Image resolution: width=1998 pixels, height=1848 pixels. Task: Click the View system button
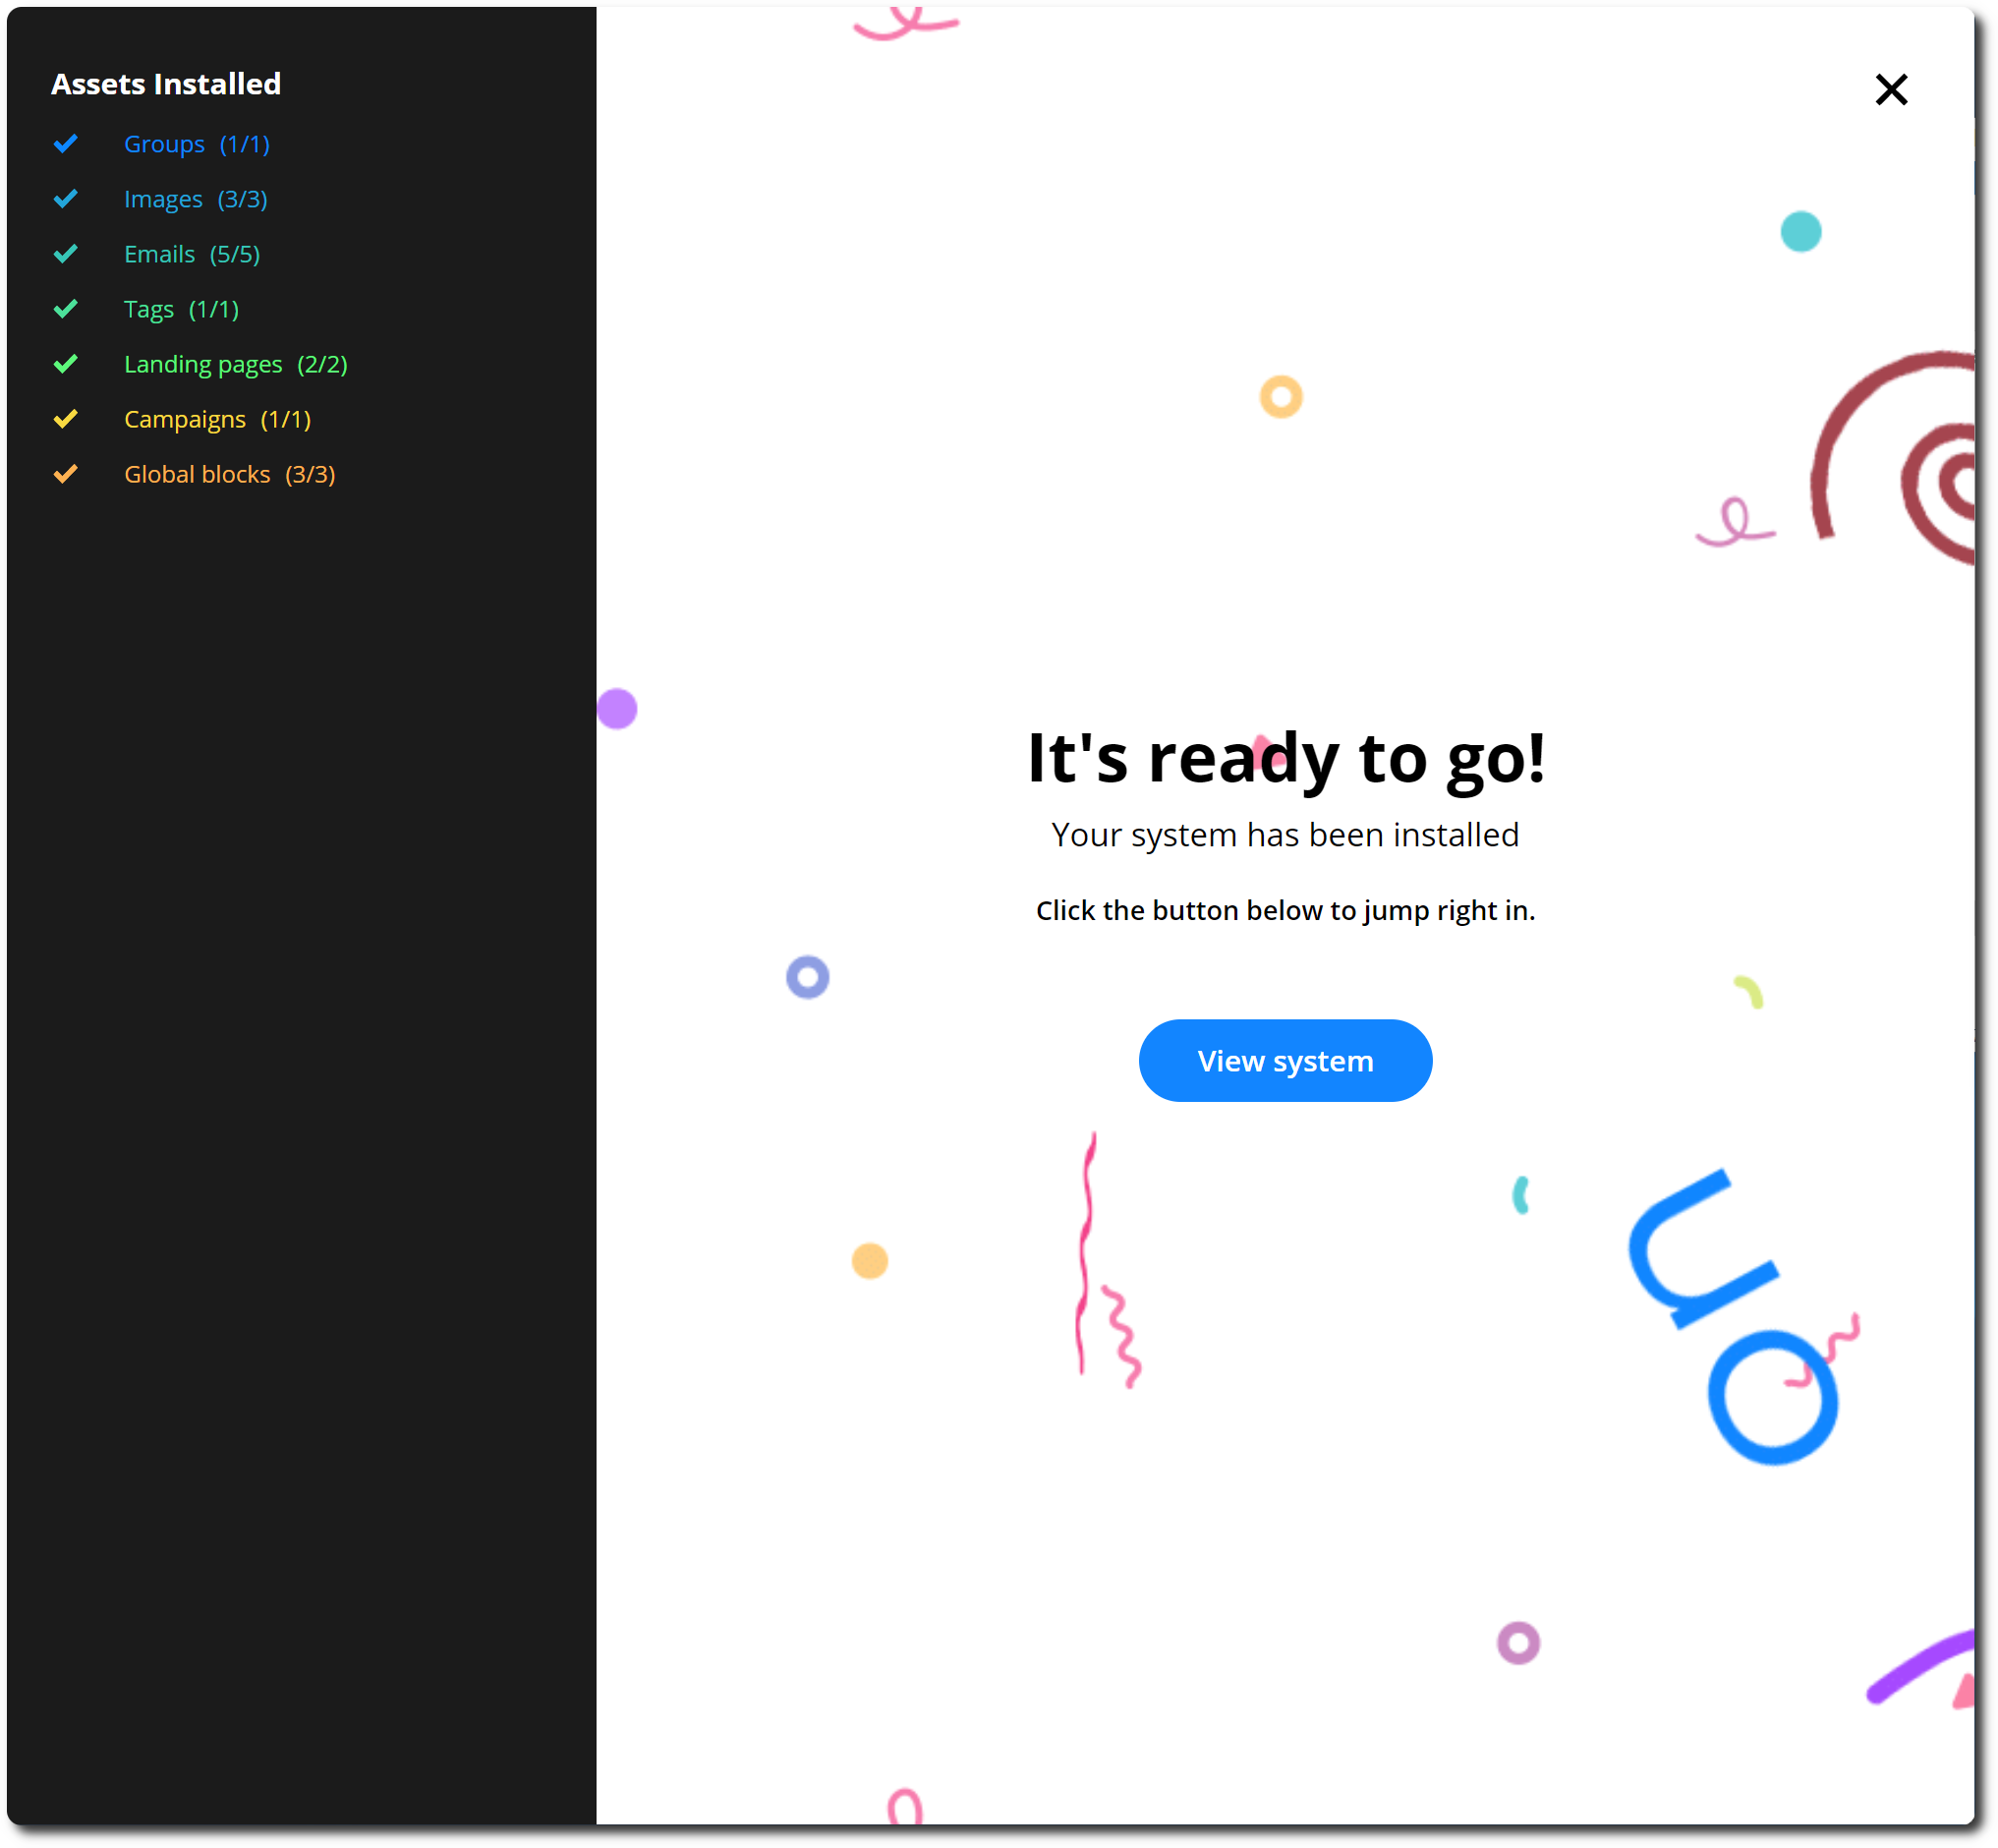(1285, 1060)
